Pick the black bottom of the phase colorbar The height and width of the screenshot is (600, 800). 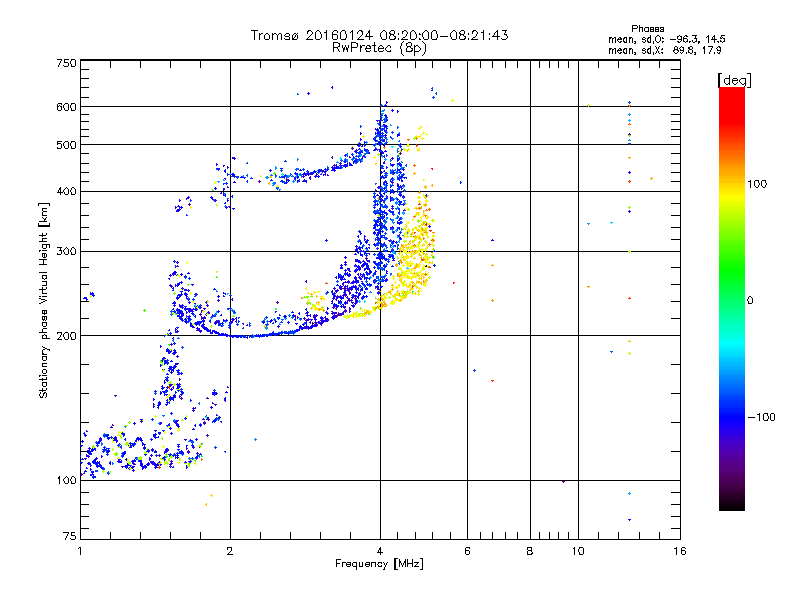(732, 503)
